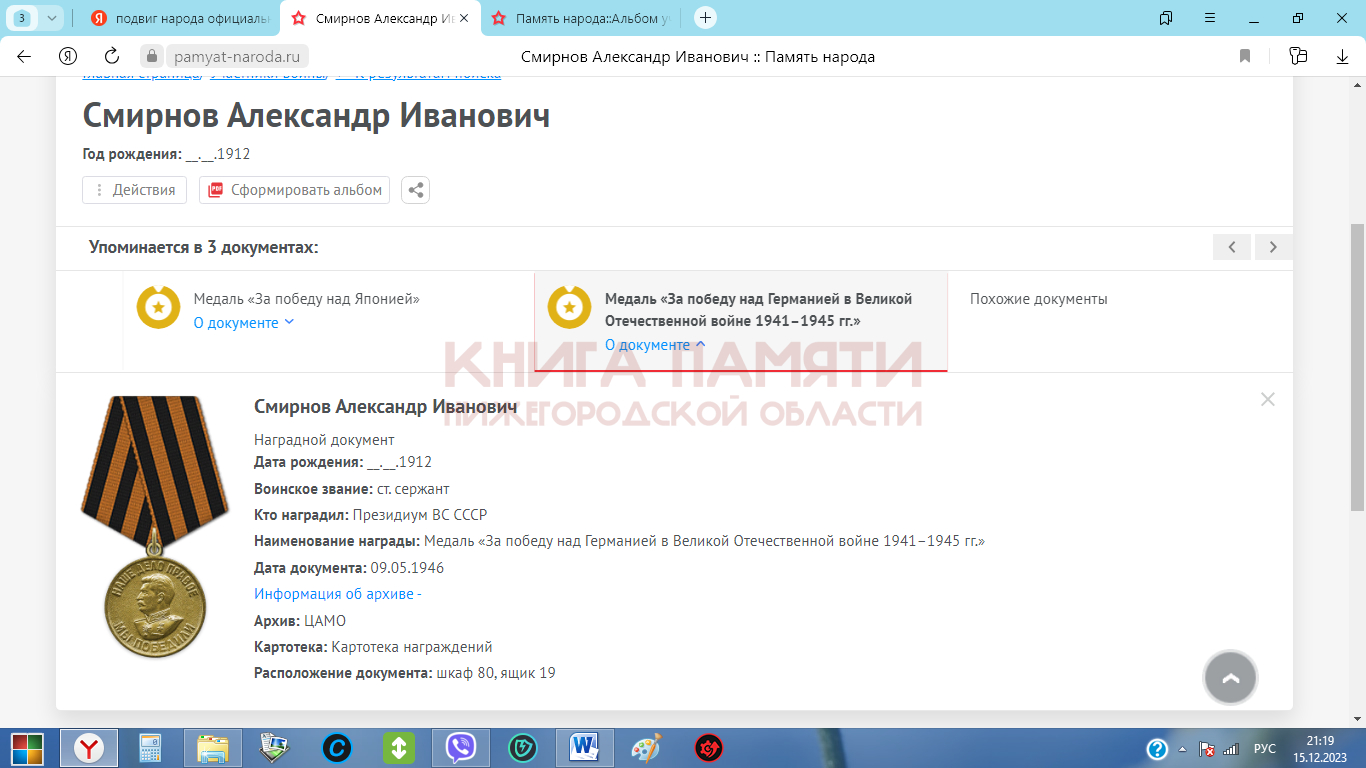Open the Действия actions dropdown
This screenshot has width=1366, height=768.
click(x=135, y=190)
